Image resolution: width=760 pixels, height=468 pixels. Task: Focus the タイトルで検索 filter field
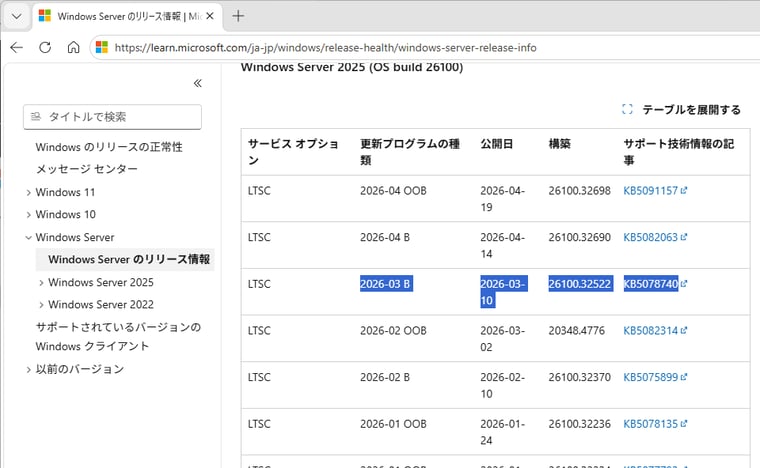click(x=112, y=117)
